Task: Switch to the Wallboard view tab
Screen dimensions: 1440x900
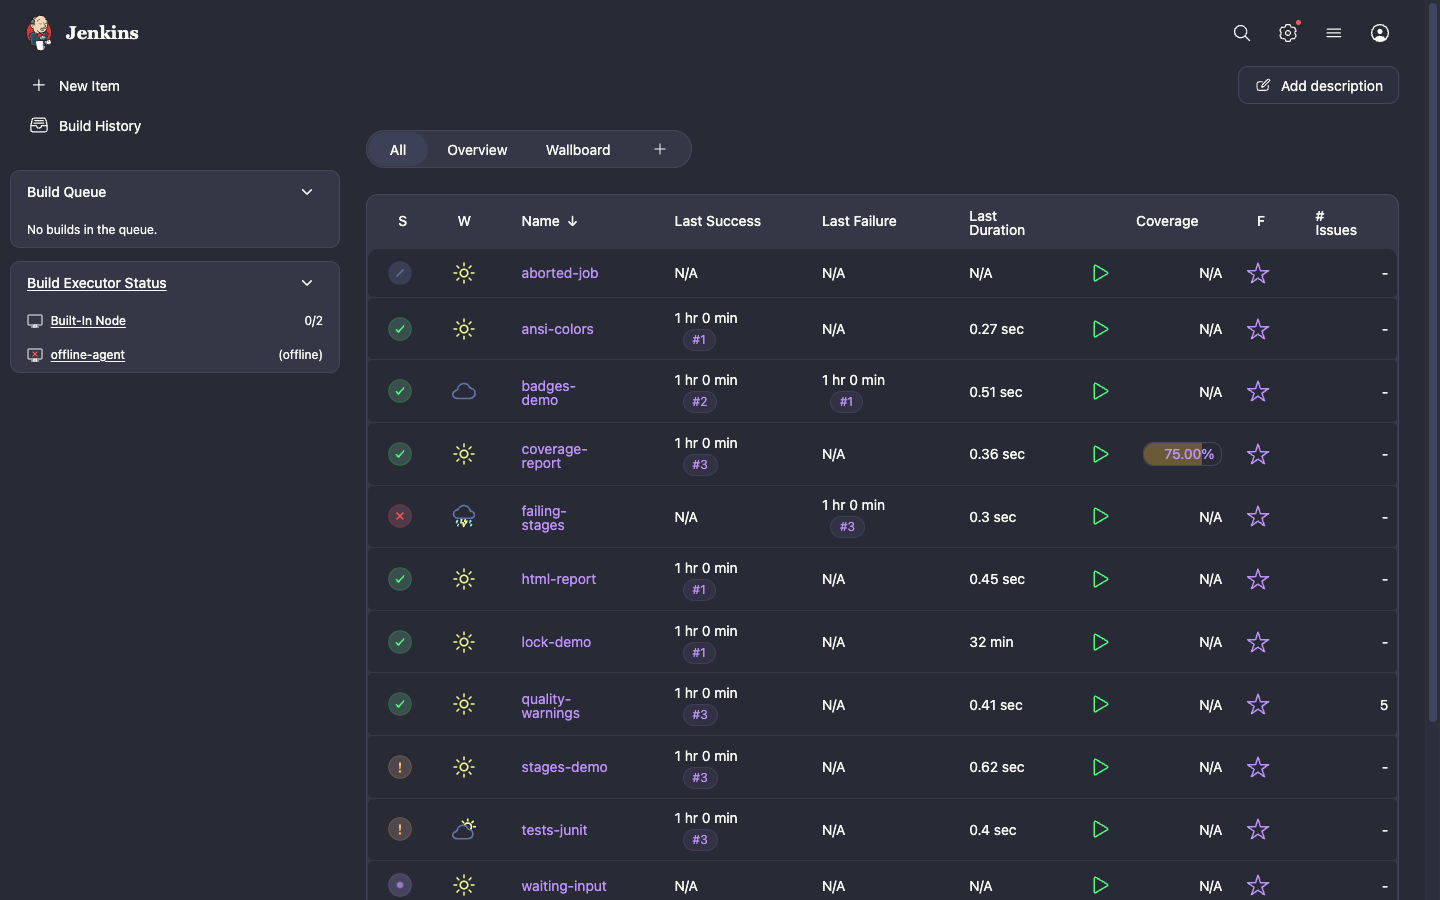Action: coord(578,150)
